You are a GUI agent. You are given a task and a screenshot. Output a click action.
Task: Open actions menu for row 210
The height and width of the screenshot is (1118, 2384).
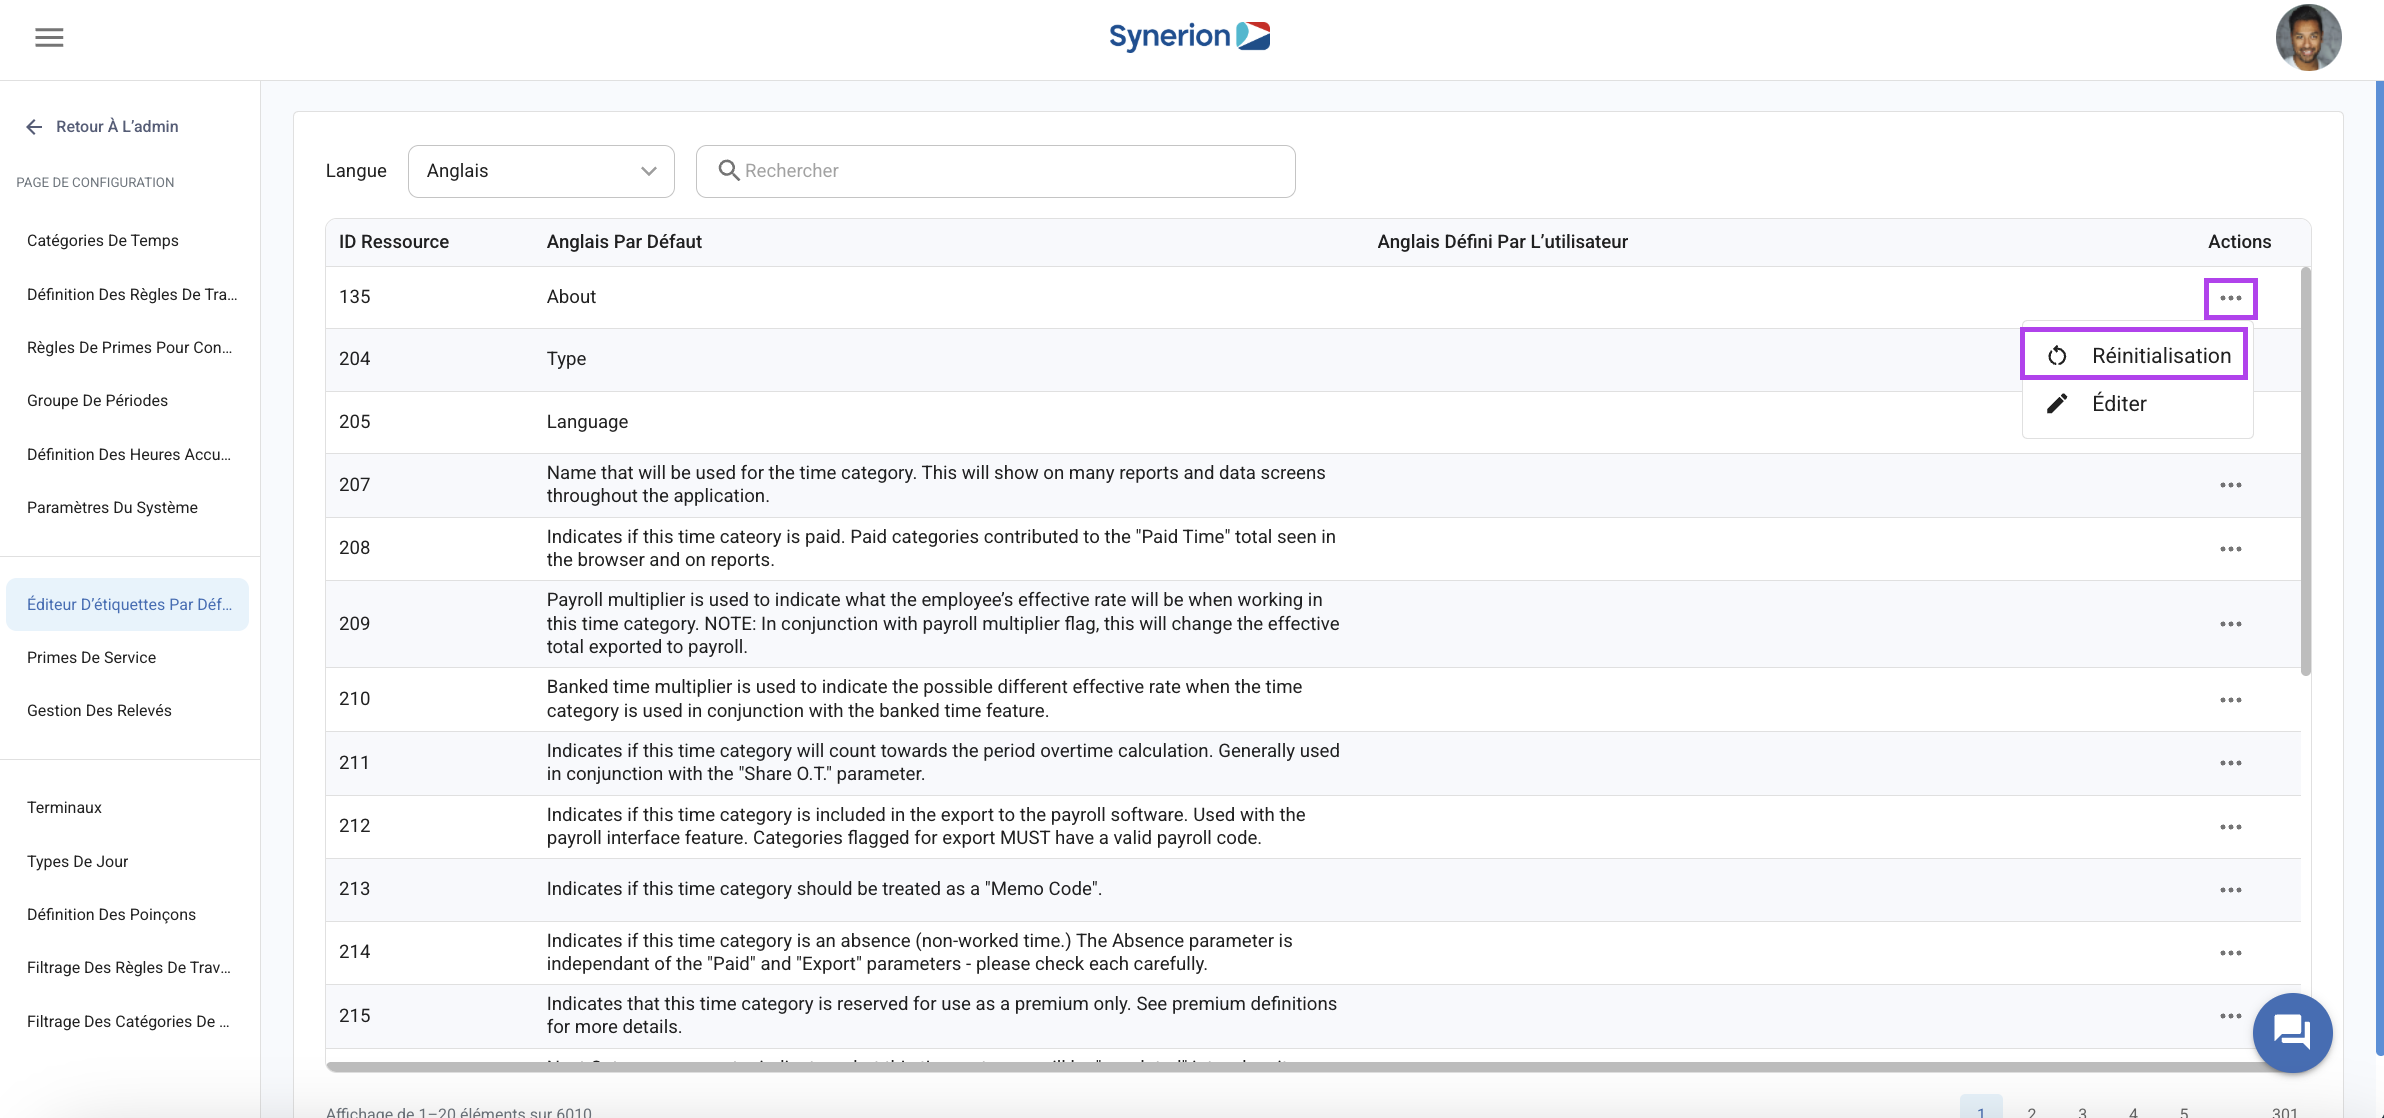2230,700
